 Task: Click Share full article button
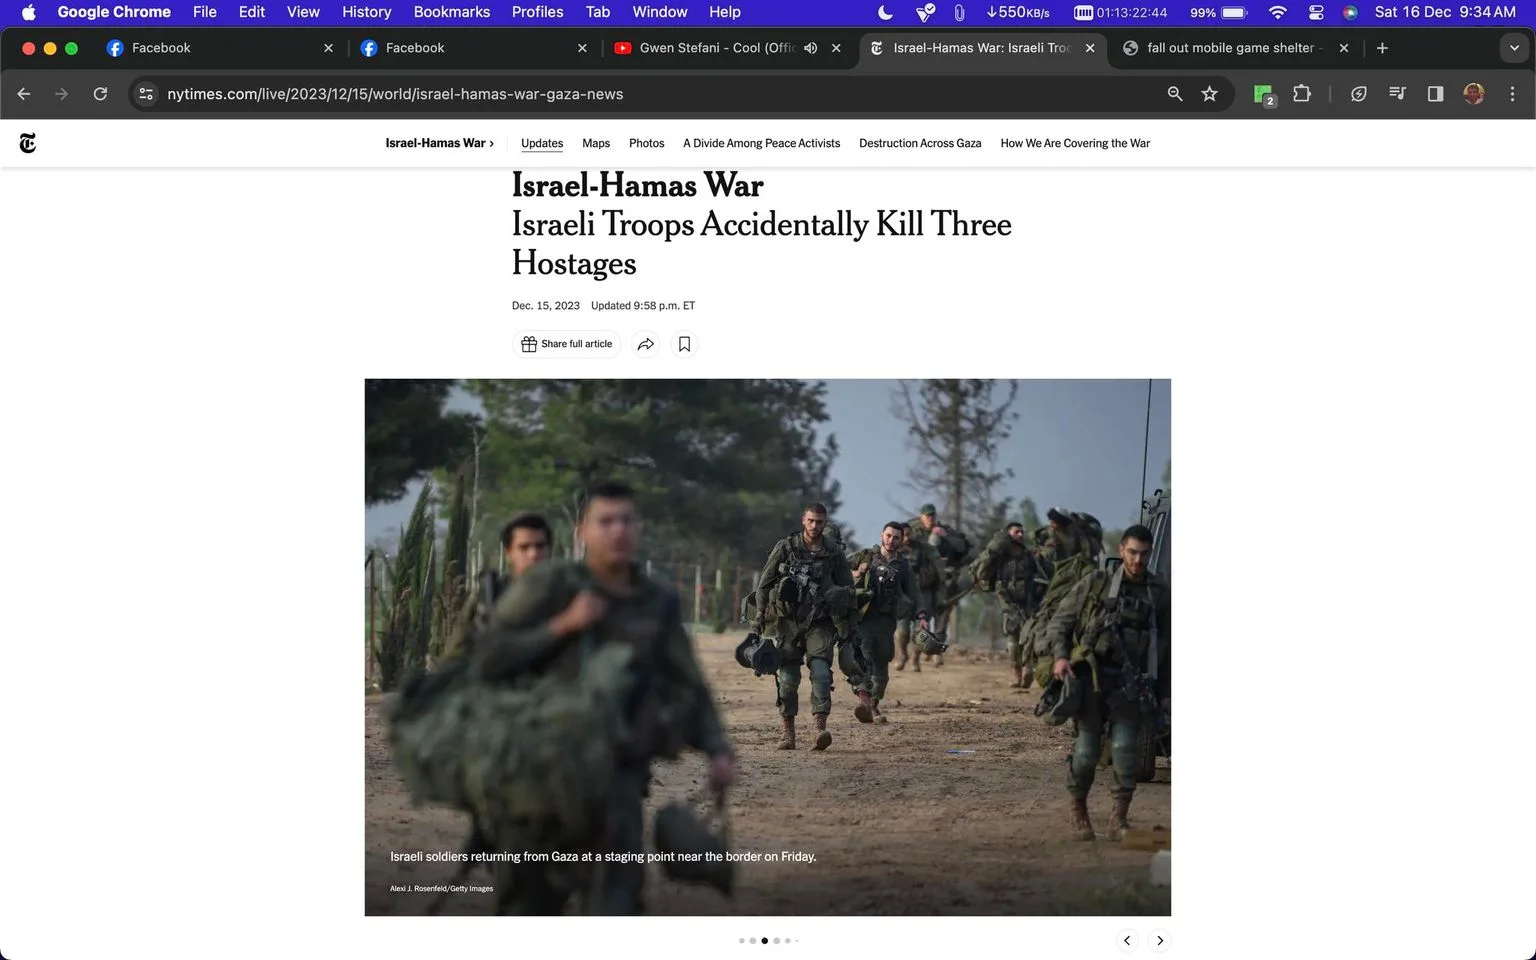567,344
